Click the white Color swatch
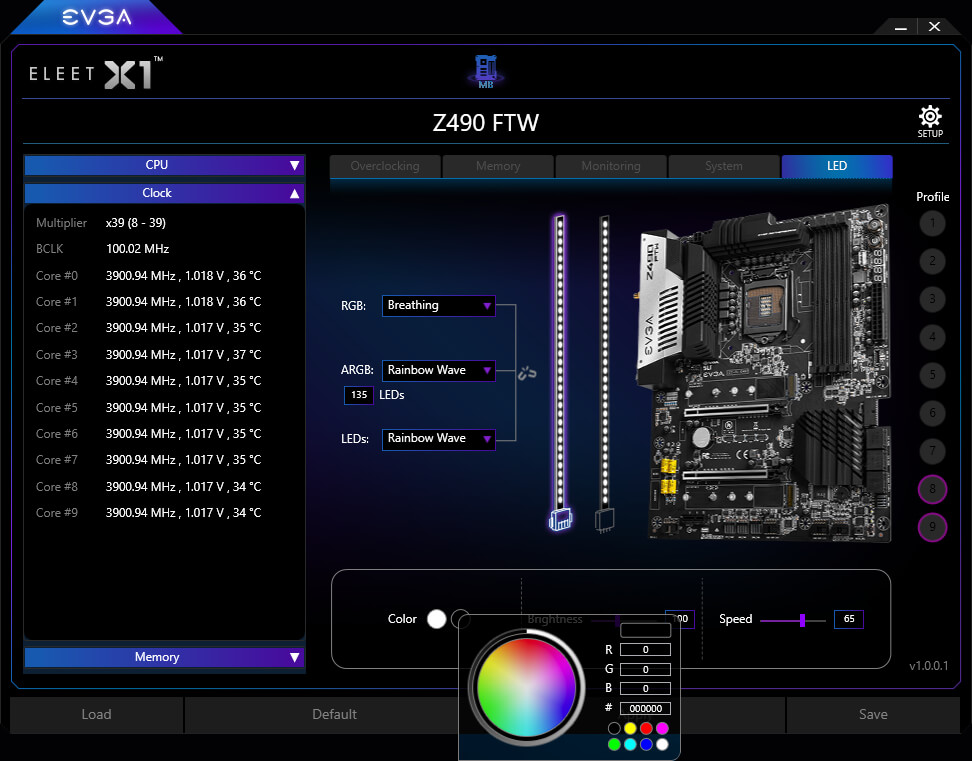The image size is (972, 761). tap(436, 619)
